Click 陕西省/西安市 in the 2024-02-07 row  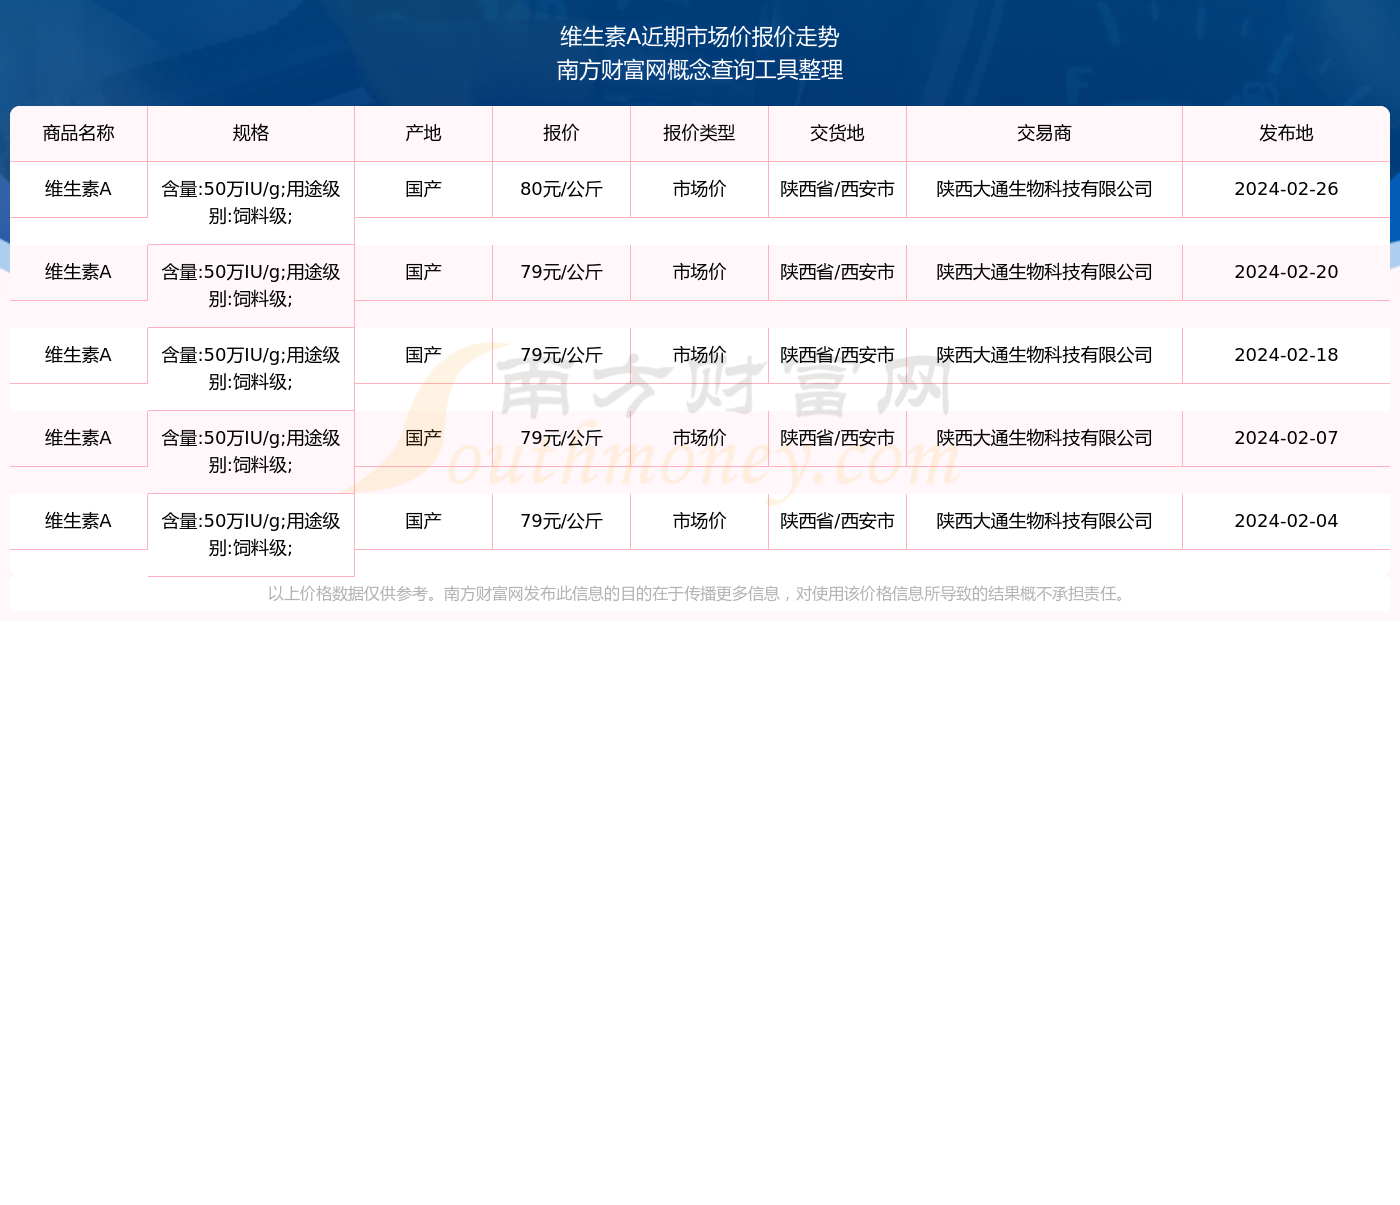click(838, 438)
